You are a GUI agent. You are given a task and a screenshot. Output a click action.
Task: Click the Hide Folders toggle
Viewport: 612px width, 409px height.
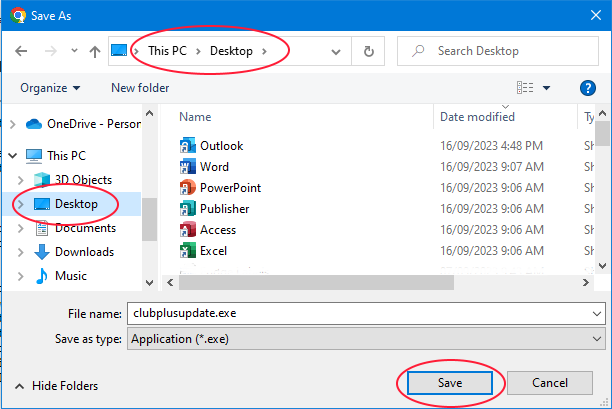pyautogui.click(x=56, y=385)
